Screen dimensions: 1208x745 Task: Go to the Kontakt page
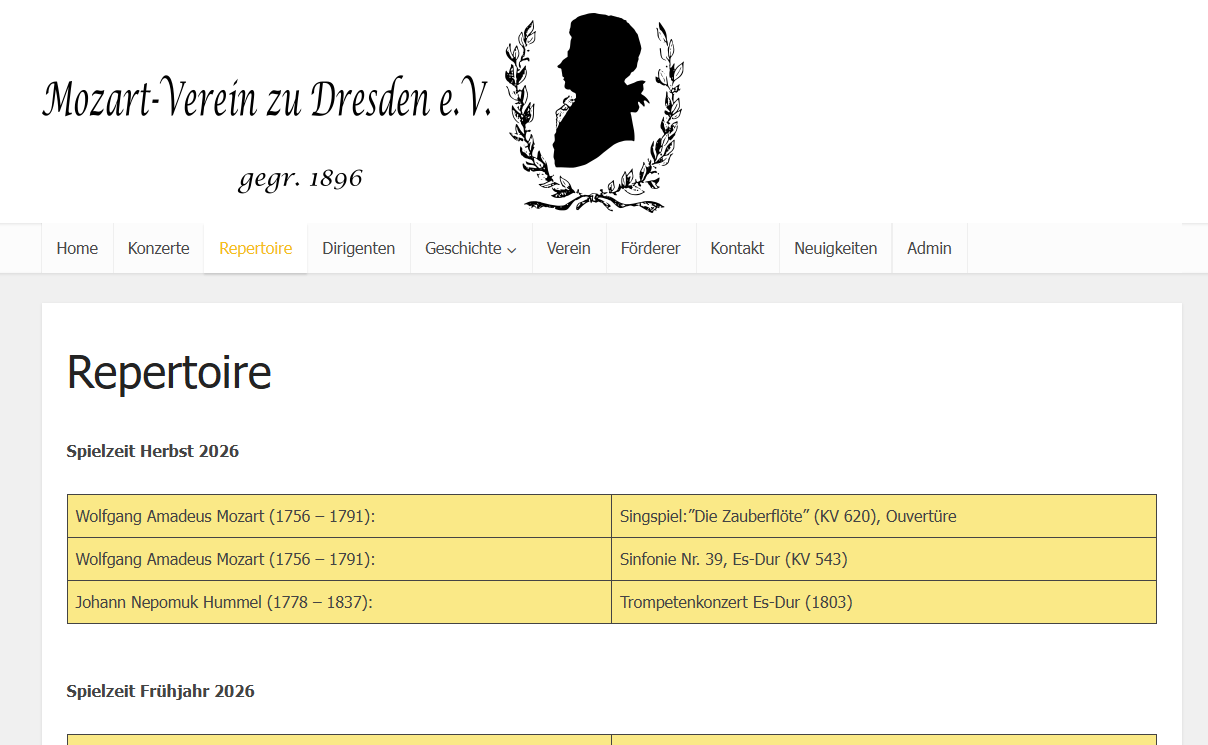737,248
